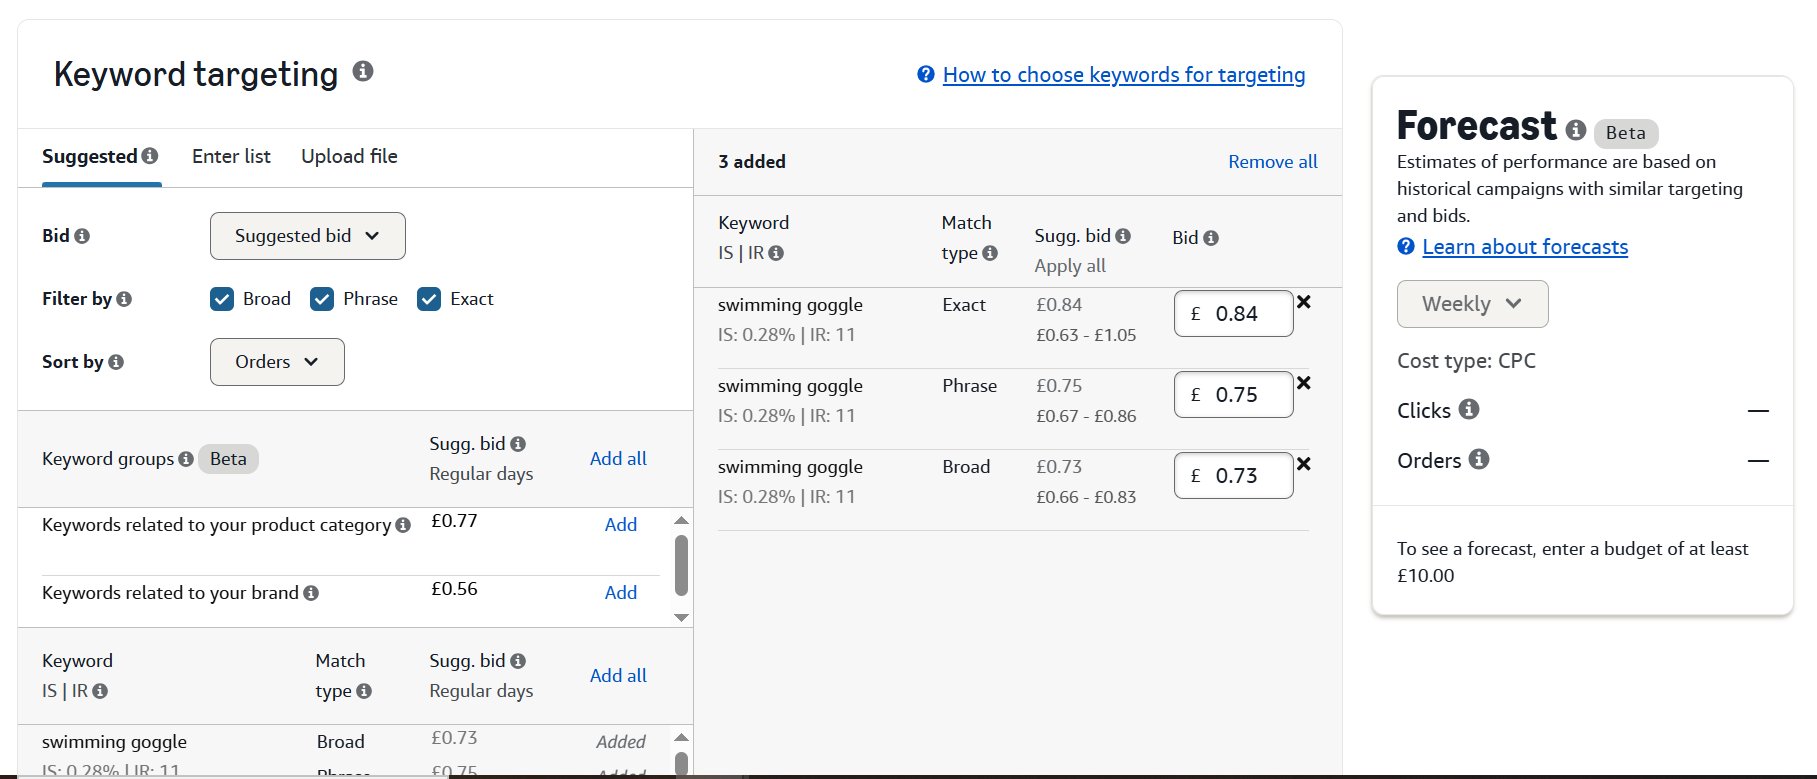Click Sugg. bid info icon above Regular days in keyword table
This screenshot has width=1817, height=779.
click(518, 661)
